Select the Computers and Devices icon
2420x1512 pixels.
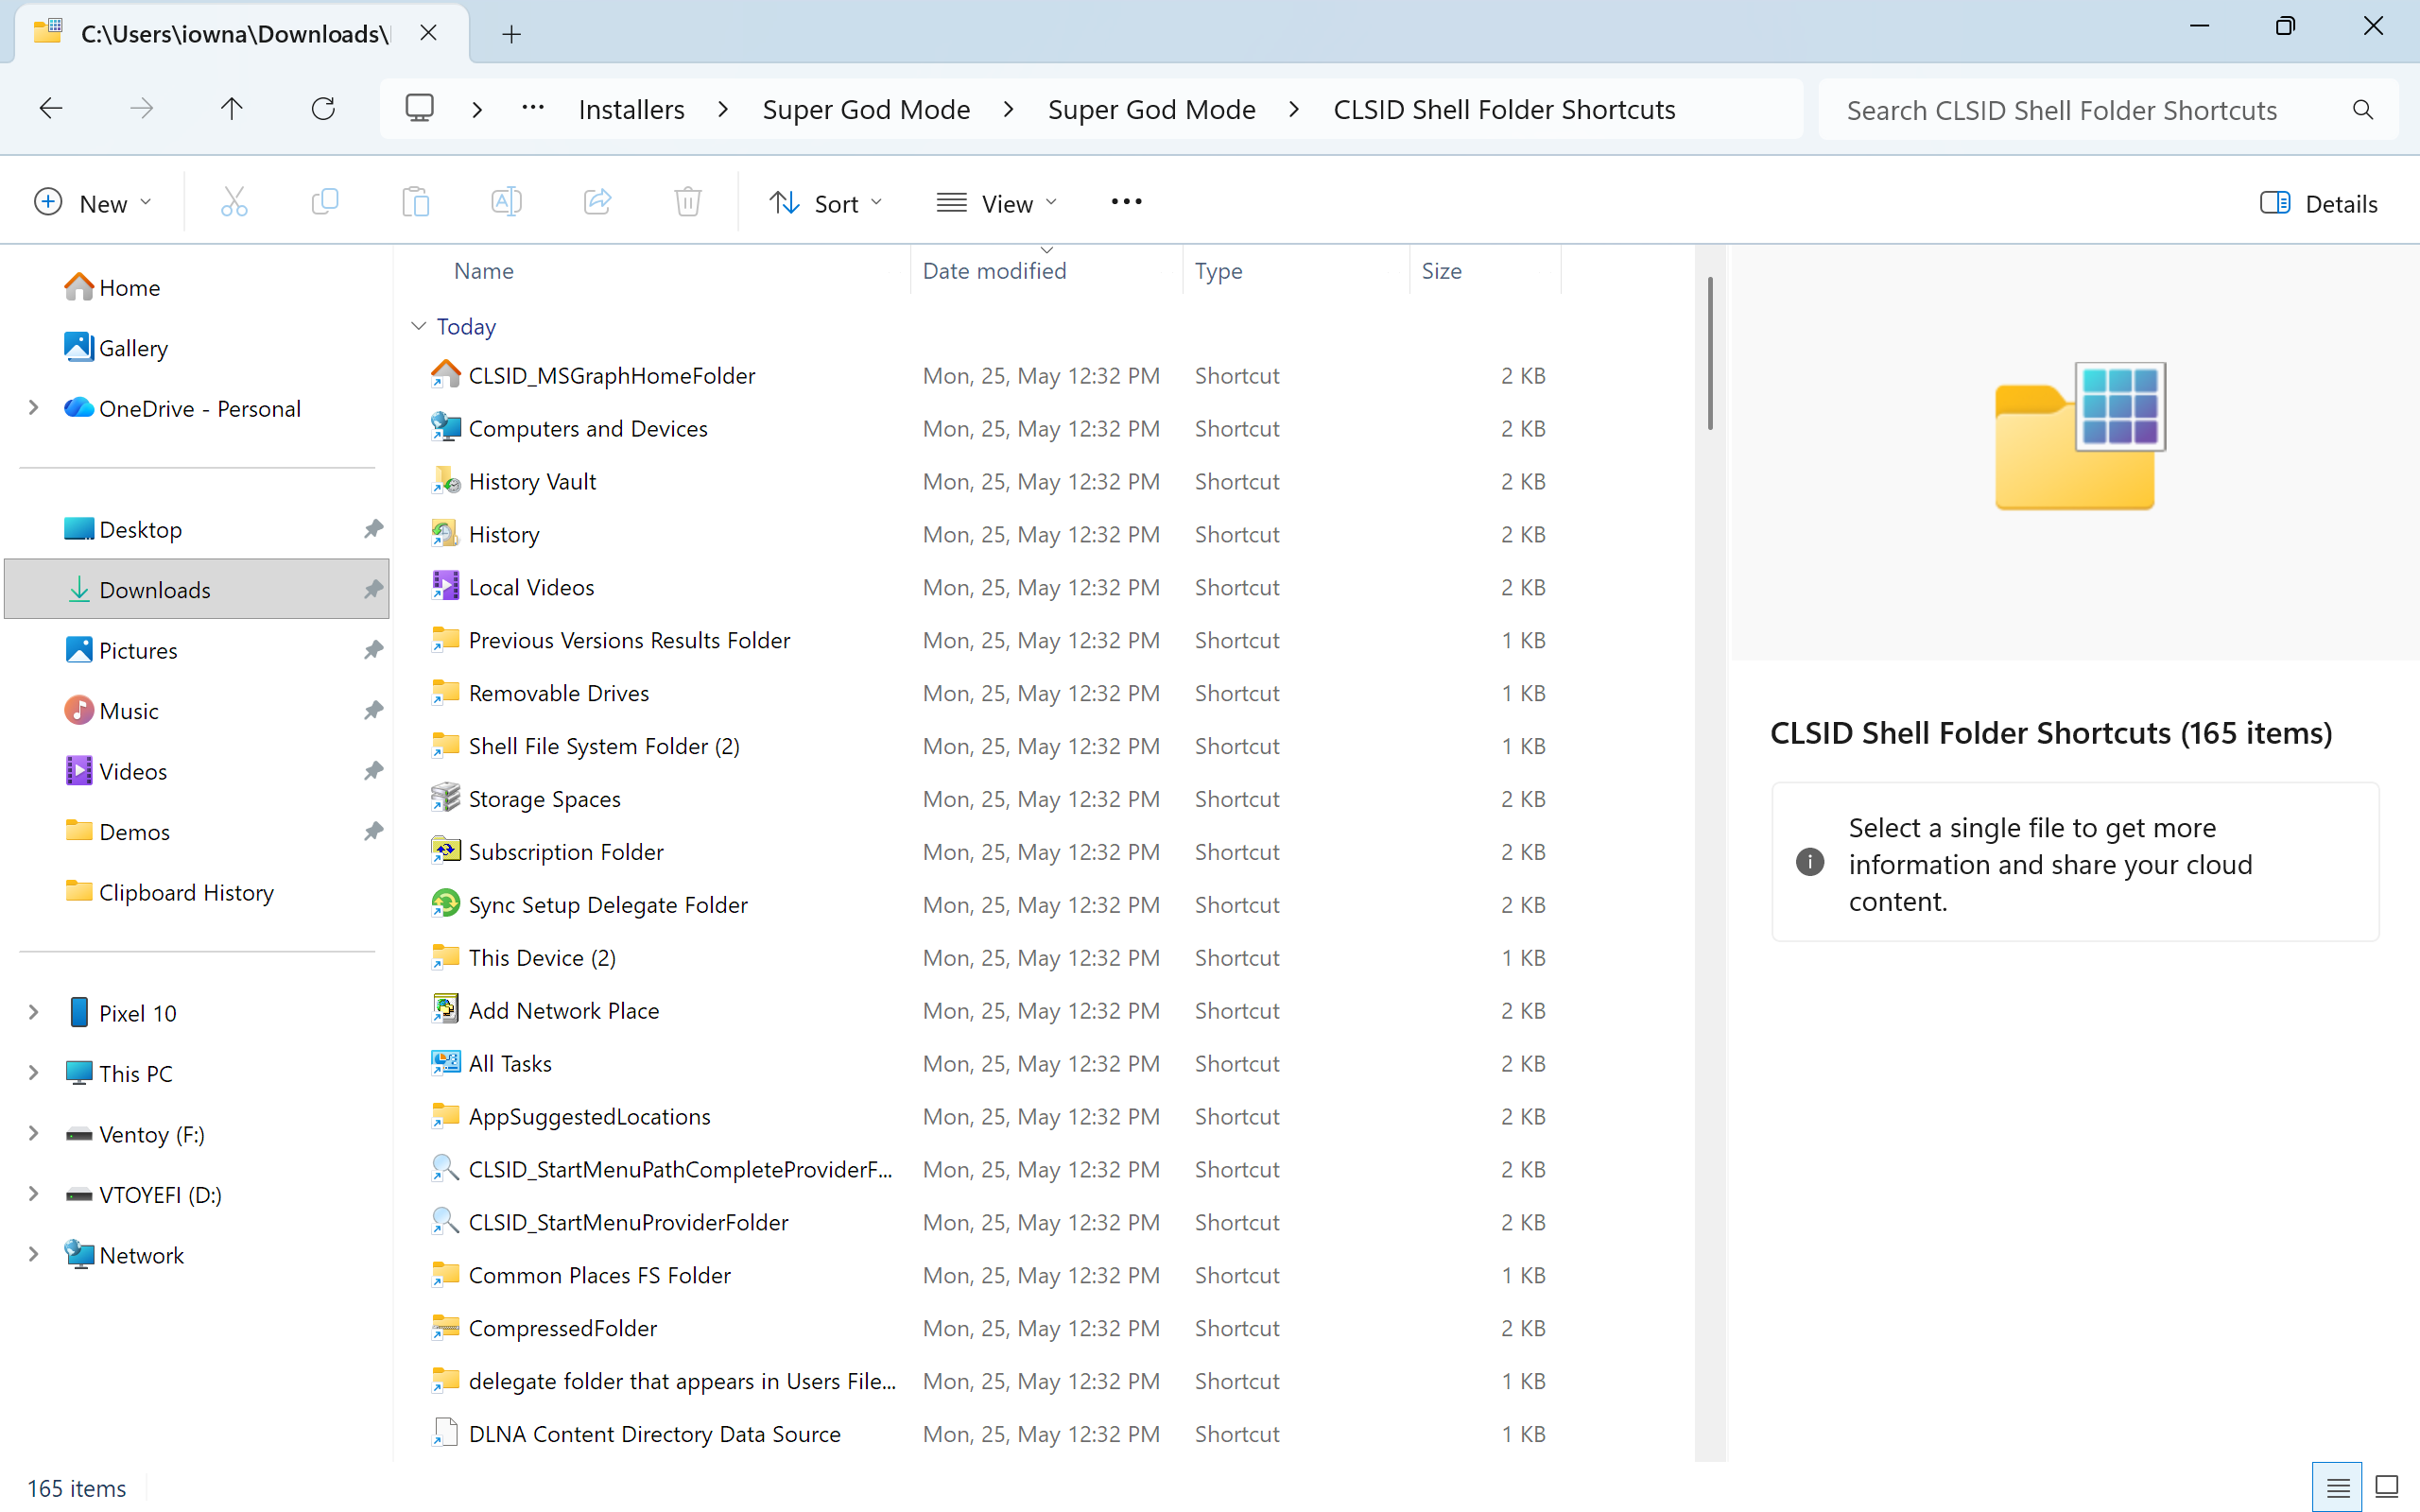pyautogui.click(x=445, y=427)
